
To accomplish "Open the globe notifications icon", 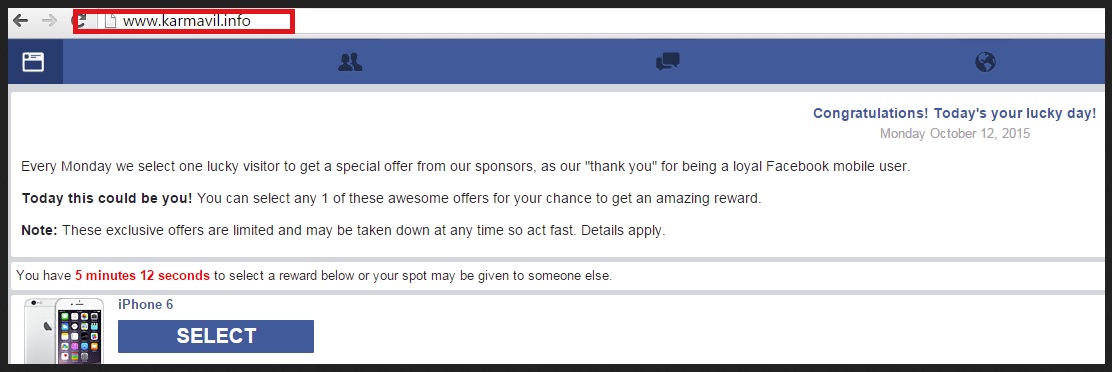I will coord(985,62).
